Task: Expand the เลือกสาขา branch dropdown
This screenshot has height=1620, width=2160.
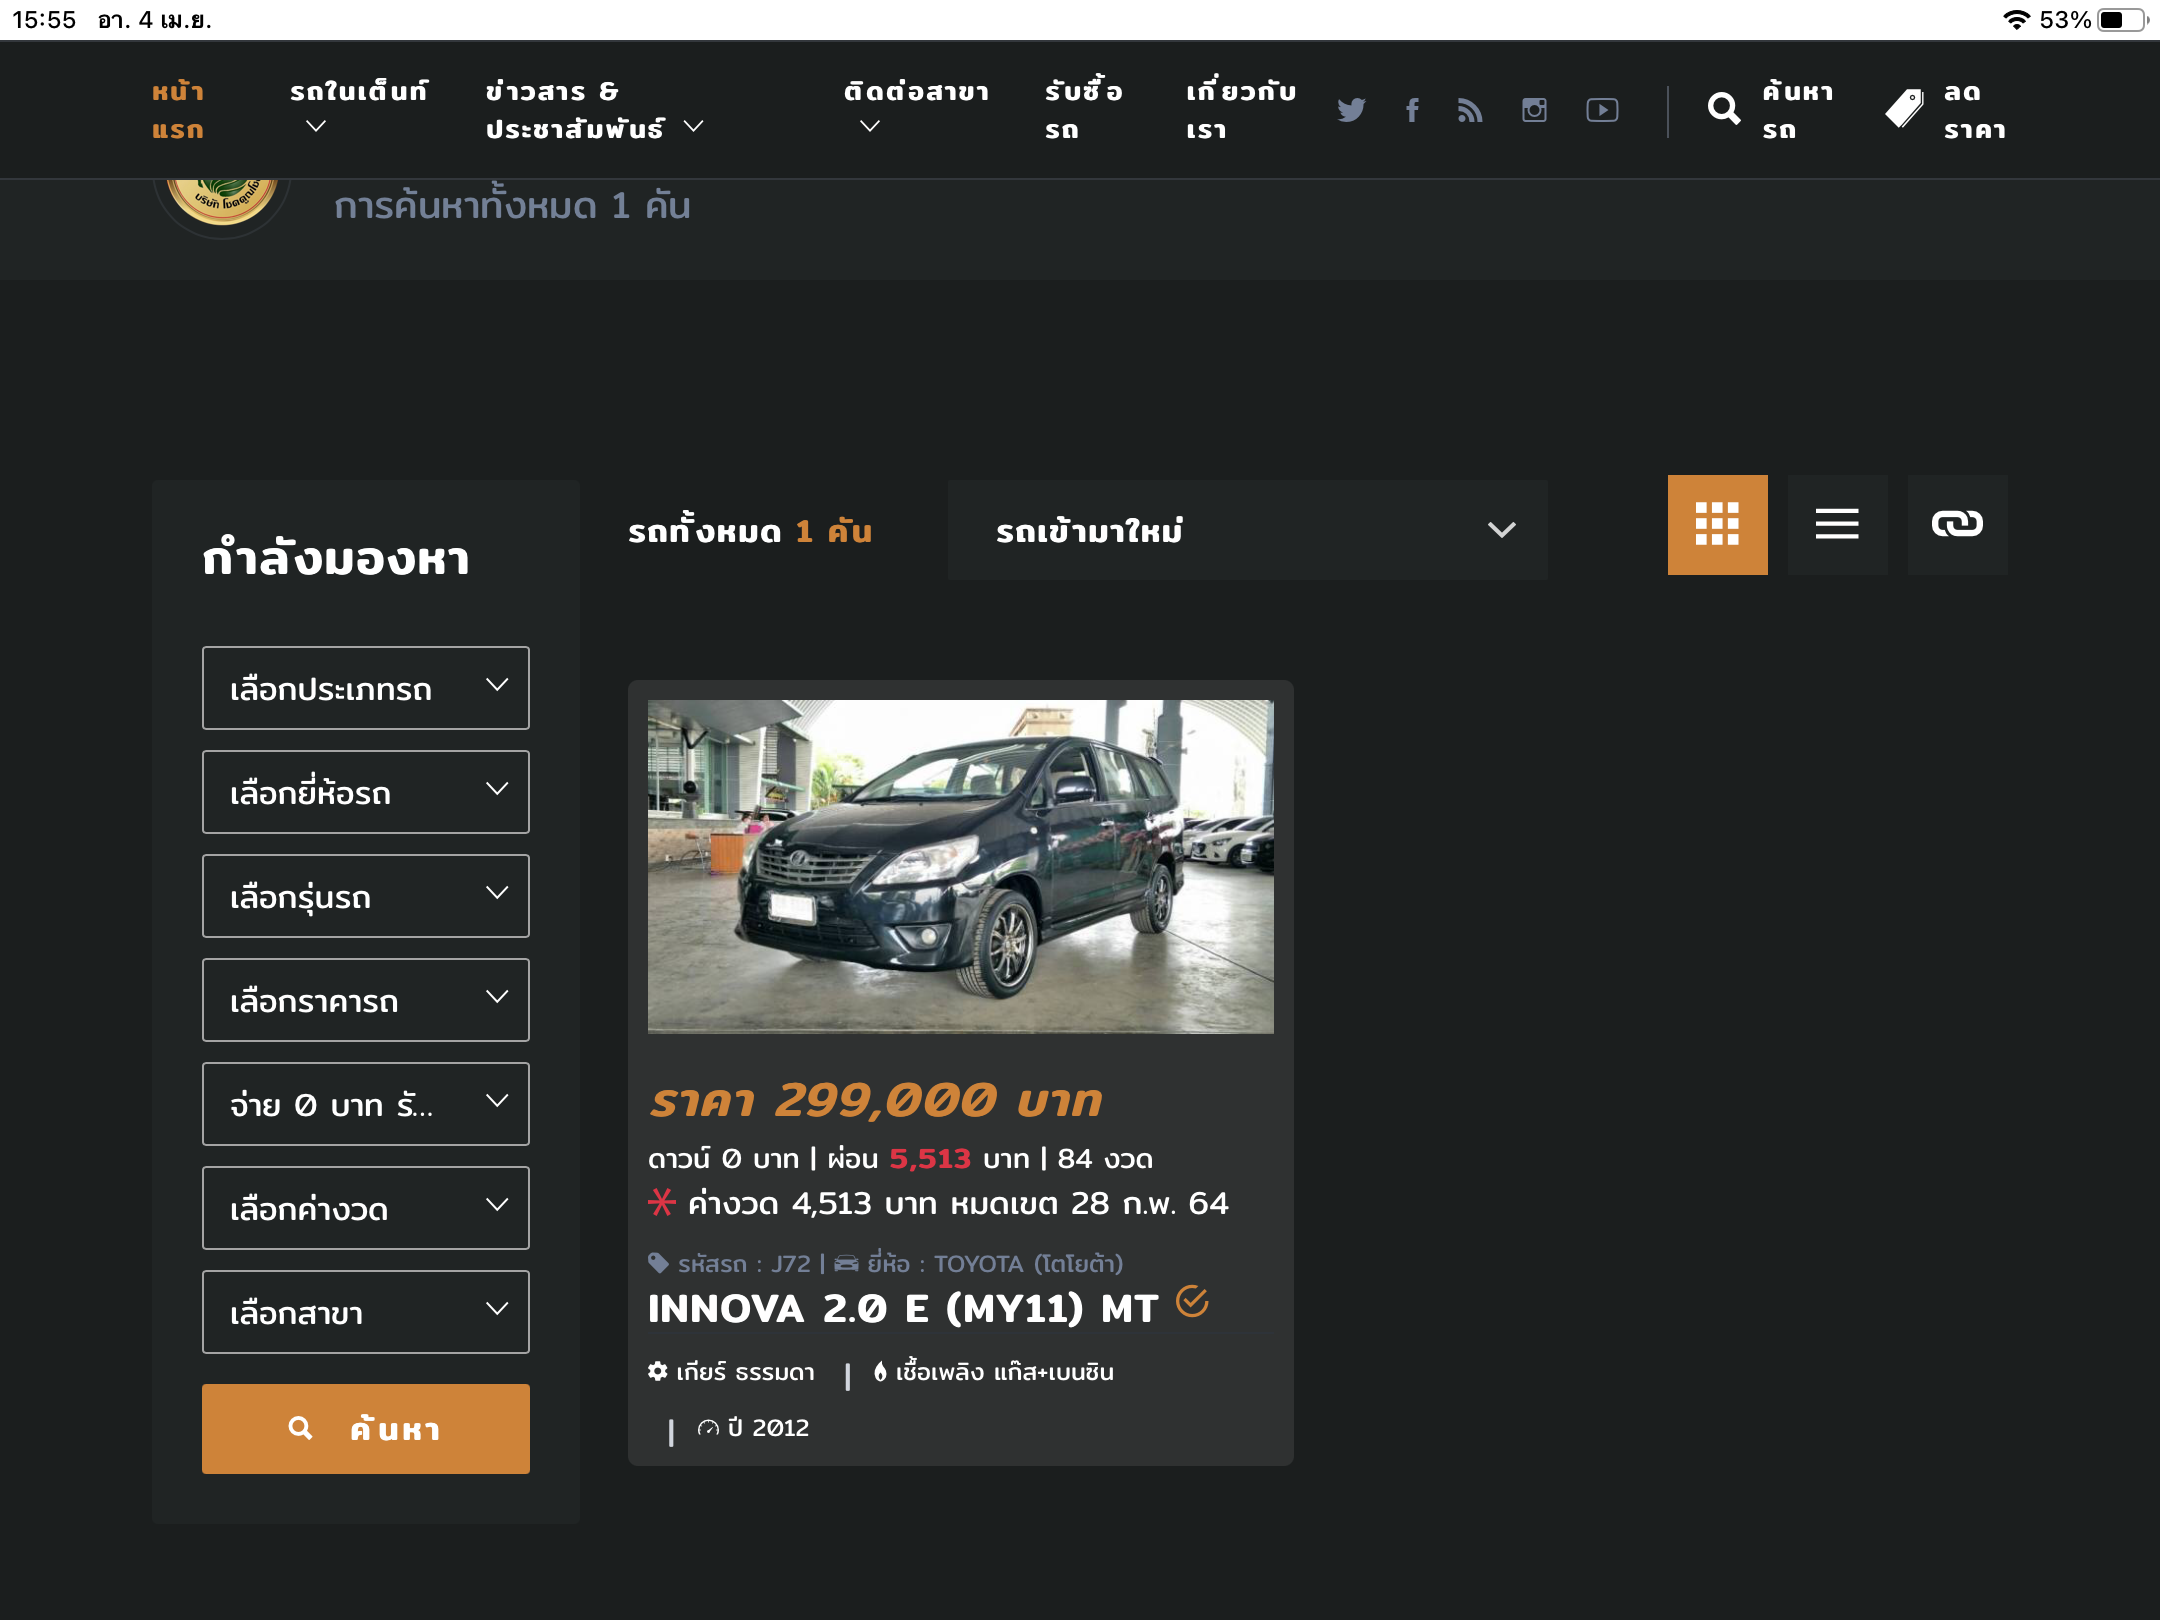Action: (366, 1312)
